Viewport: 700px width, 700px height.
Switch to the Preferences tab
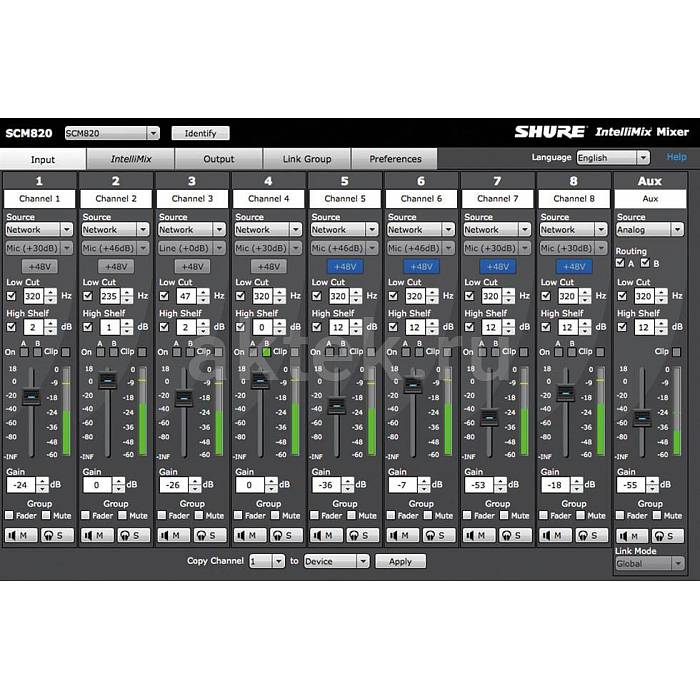pos(395,159)
